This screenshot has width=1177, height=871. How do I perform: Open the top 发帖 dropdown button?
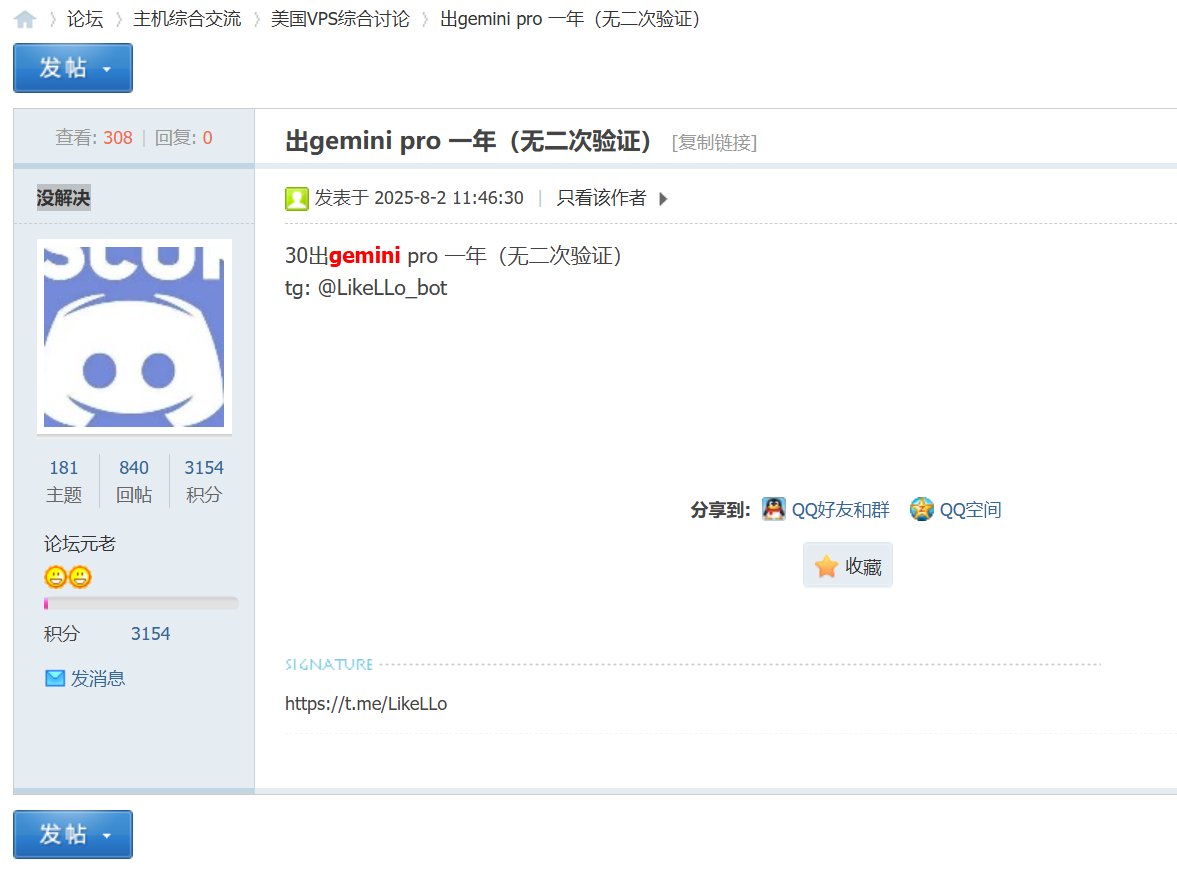point(73,68)
